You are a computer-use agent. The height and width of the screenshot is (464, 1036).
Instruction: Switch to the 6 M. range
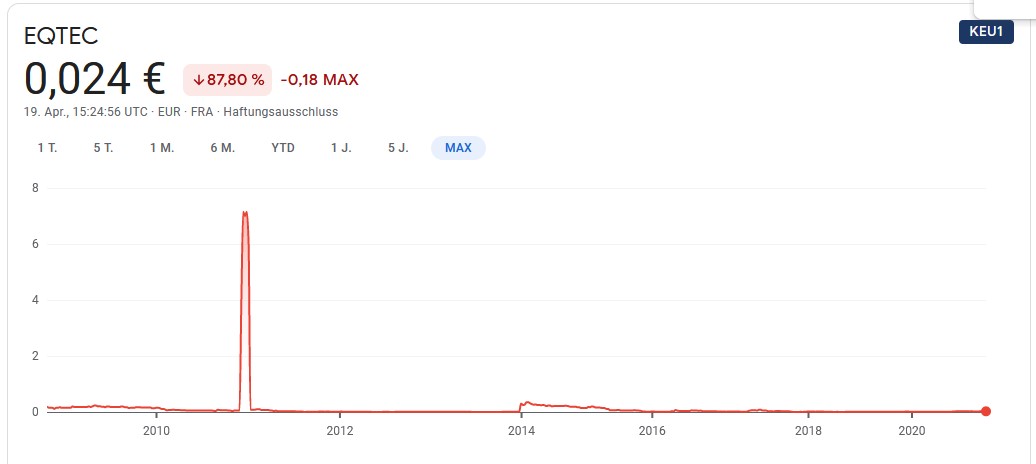tap(222, 148)
